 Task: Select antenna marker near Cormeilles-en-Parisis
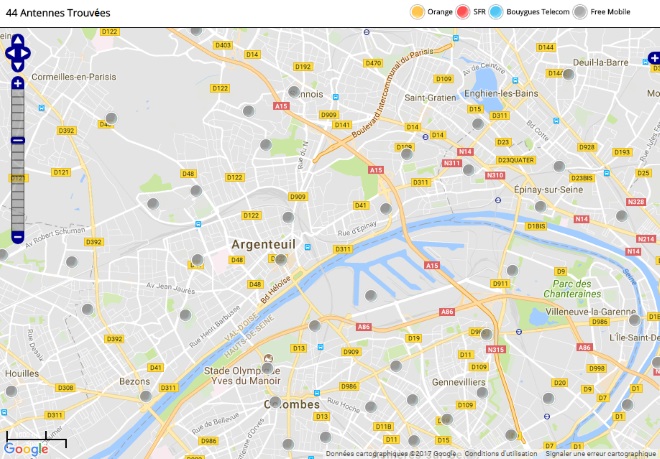click(111, 118)
